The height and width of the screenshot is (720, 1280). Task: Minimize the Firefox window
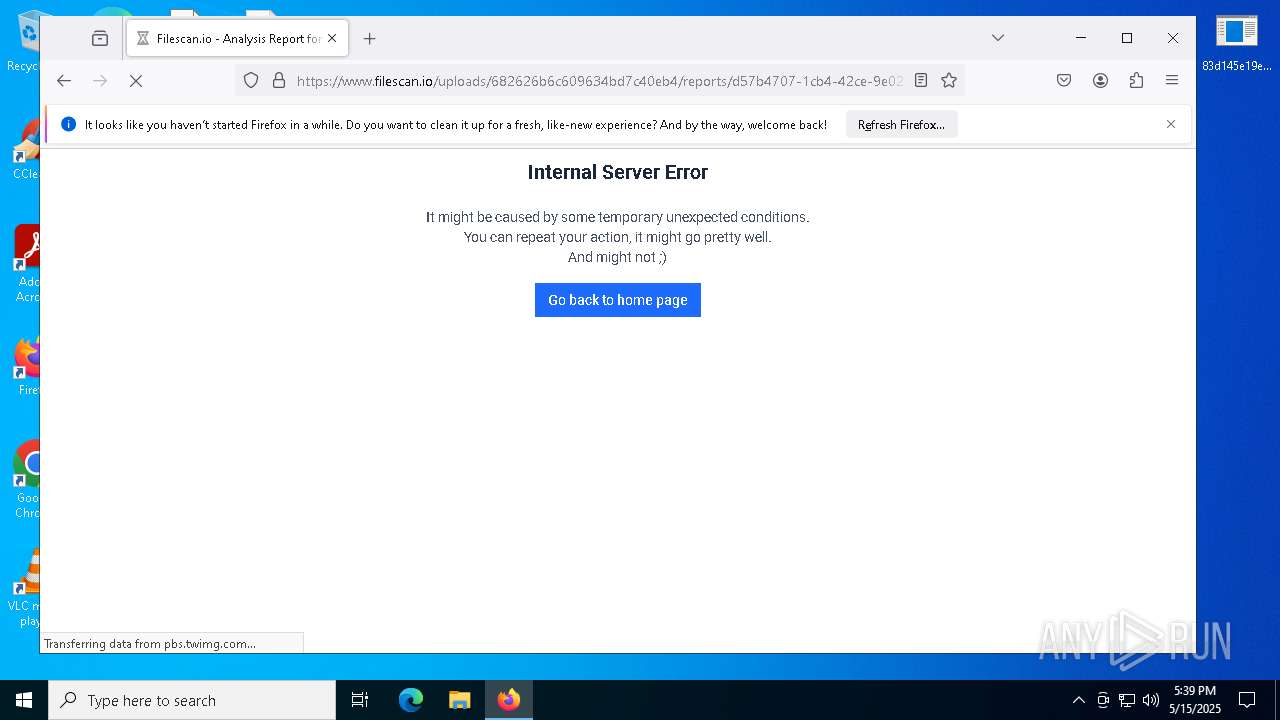[x=1080, y=38]
